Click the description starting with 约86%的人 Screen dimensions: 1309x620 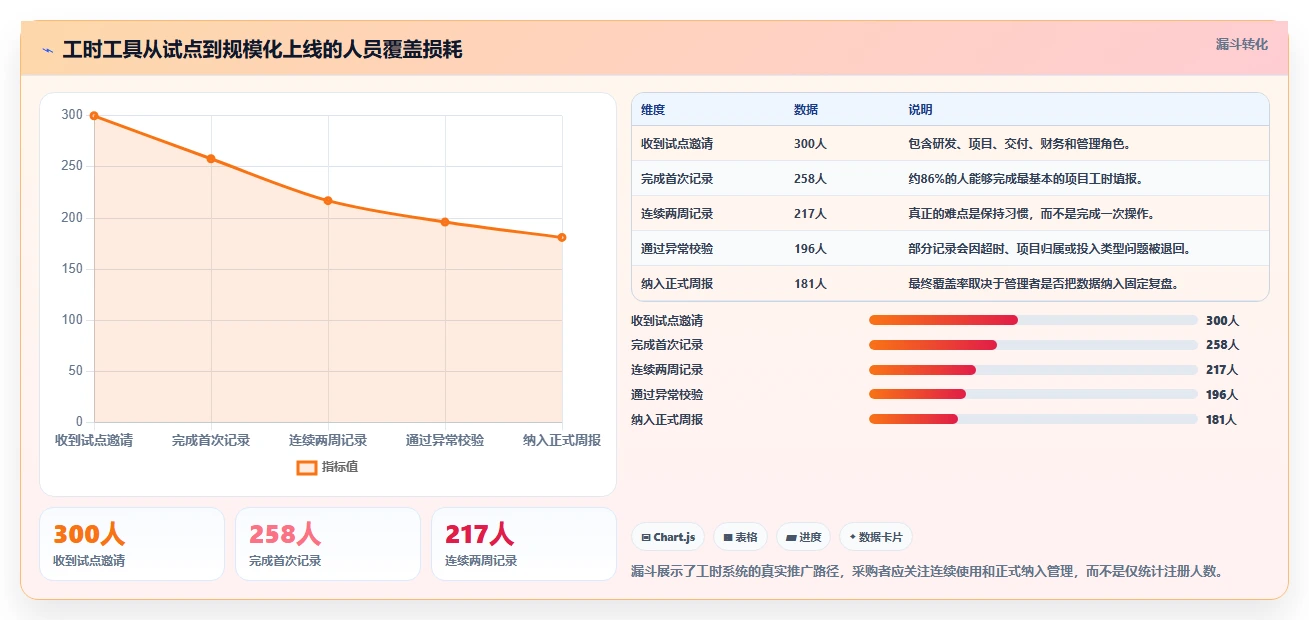tap(1025, 179)
